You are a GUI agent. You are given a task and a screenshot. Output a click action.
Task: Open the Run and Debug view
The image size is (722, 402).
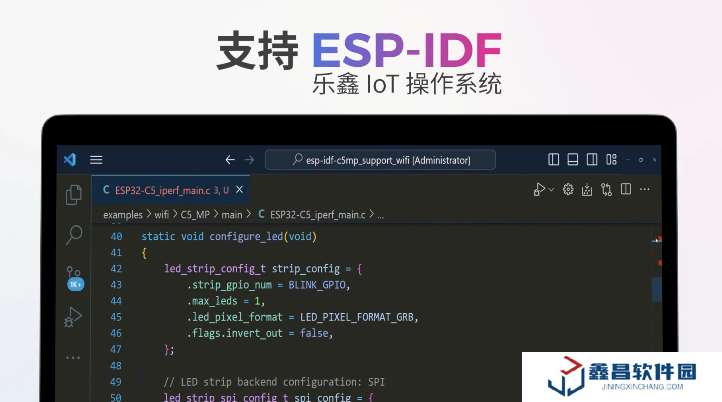(73, 317)
